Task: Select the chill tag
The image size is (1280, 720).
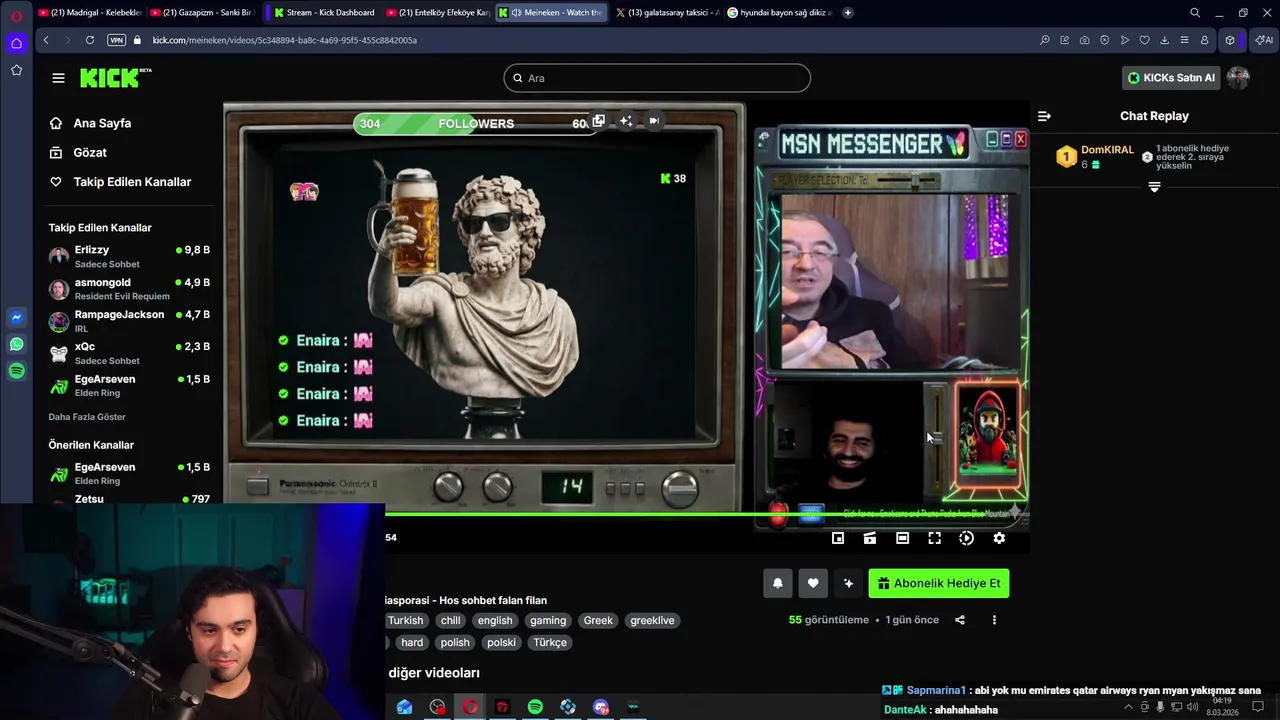Action: pos(451,620)
